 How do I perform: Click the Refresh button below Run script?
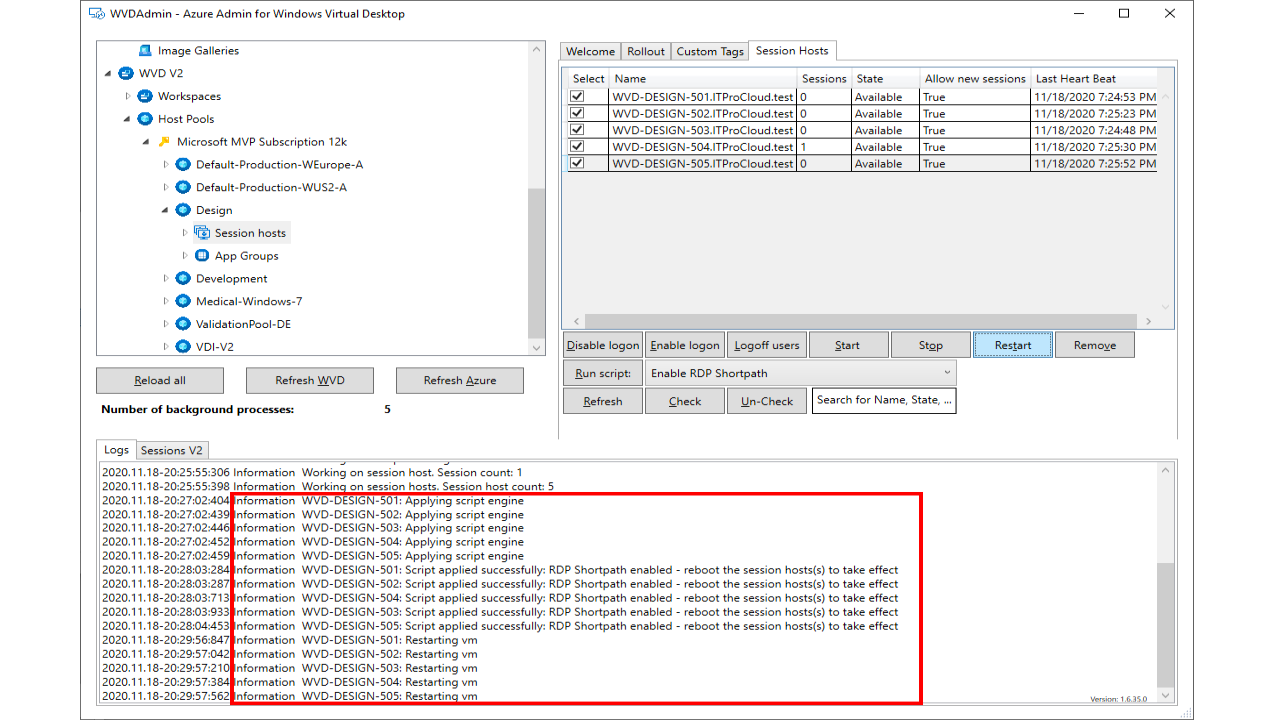[x=603, y=401]
